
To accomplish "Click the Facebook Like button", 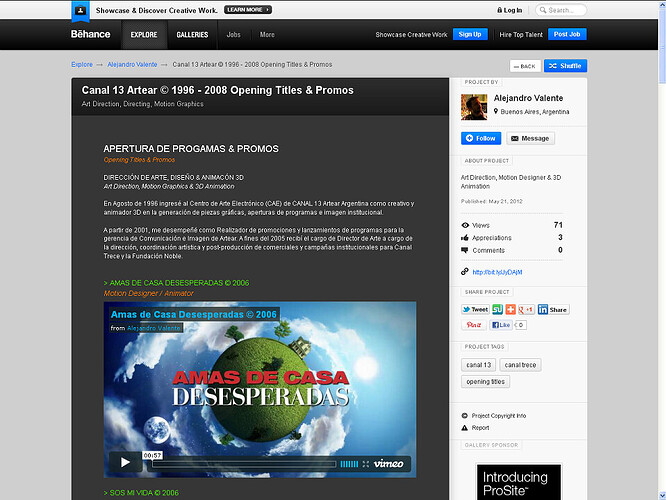I will (x=500, y=325).
